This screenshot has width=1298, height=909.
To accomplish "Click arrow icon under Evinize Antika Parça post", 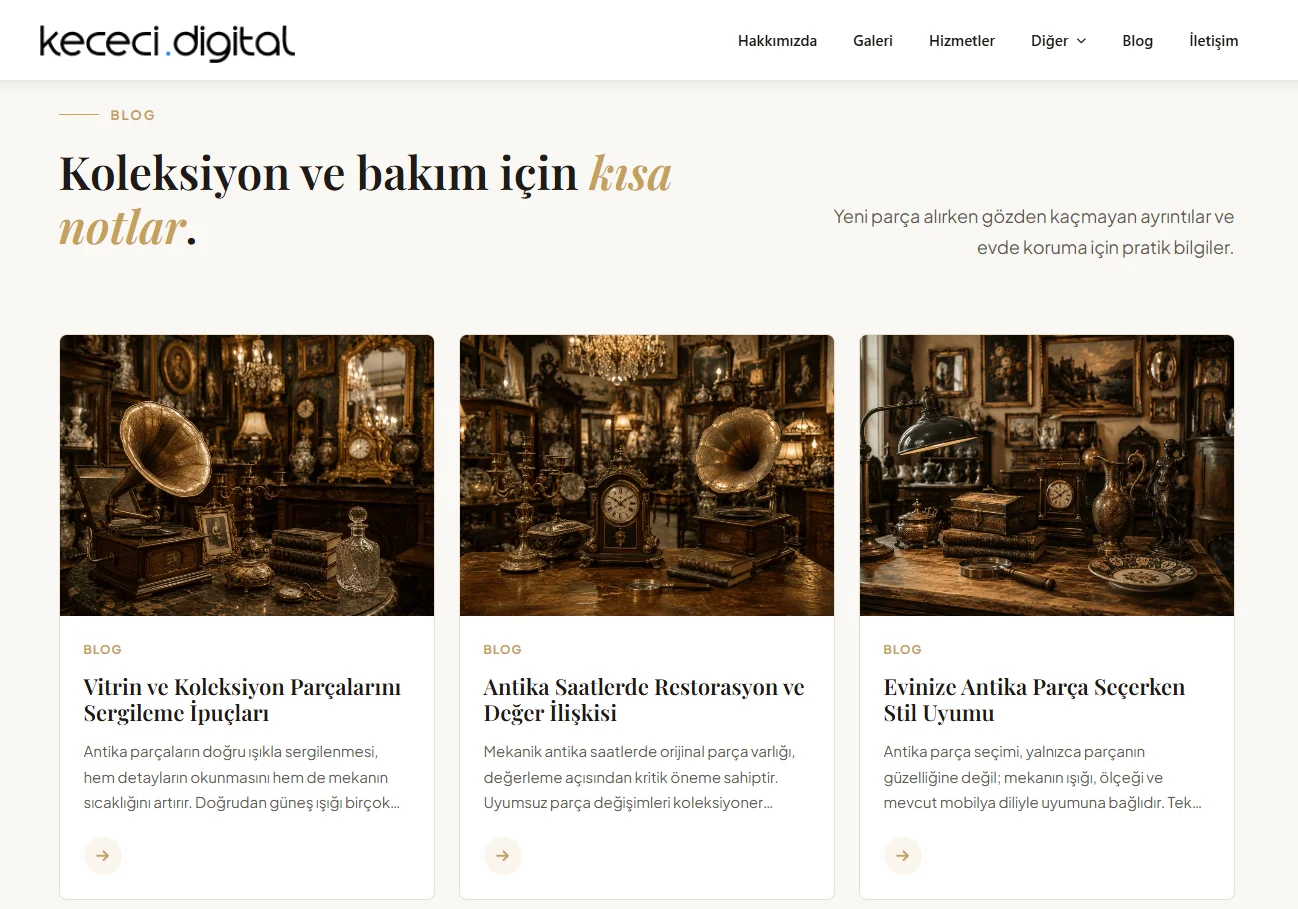I will pos(903,856).
